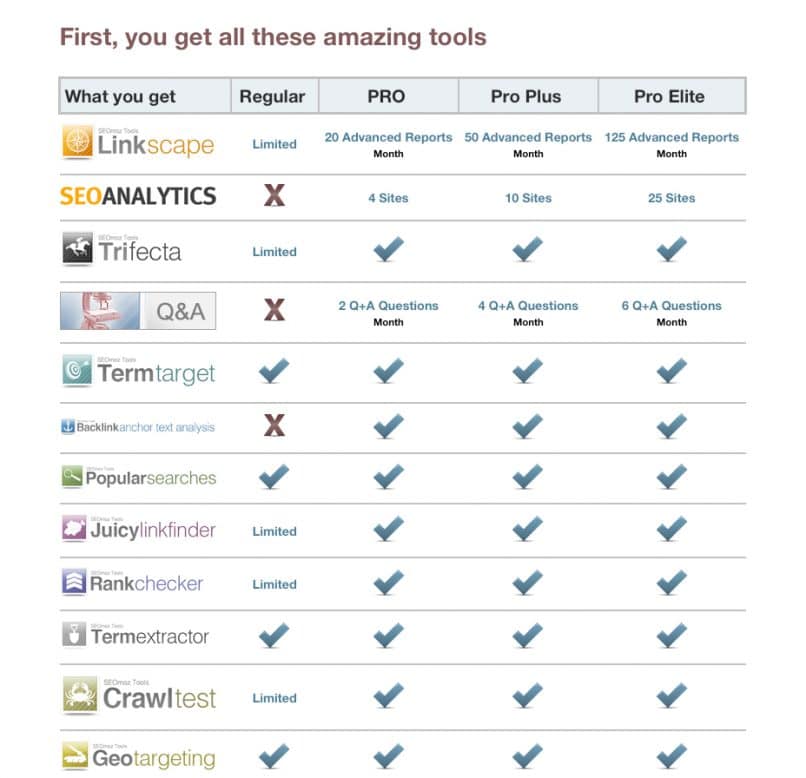
Task: Click the Linkscape compass icon
Action: (x=78, y=141)
